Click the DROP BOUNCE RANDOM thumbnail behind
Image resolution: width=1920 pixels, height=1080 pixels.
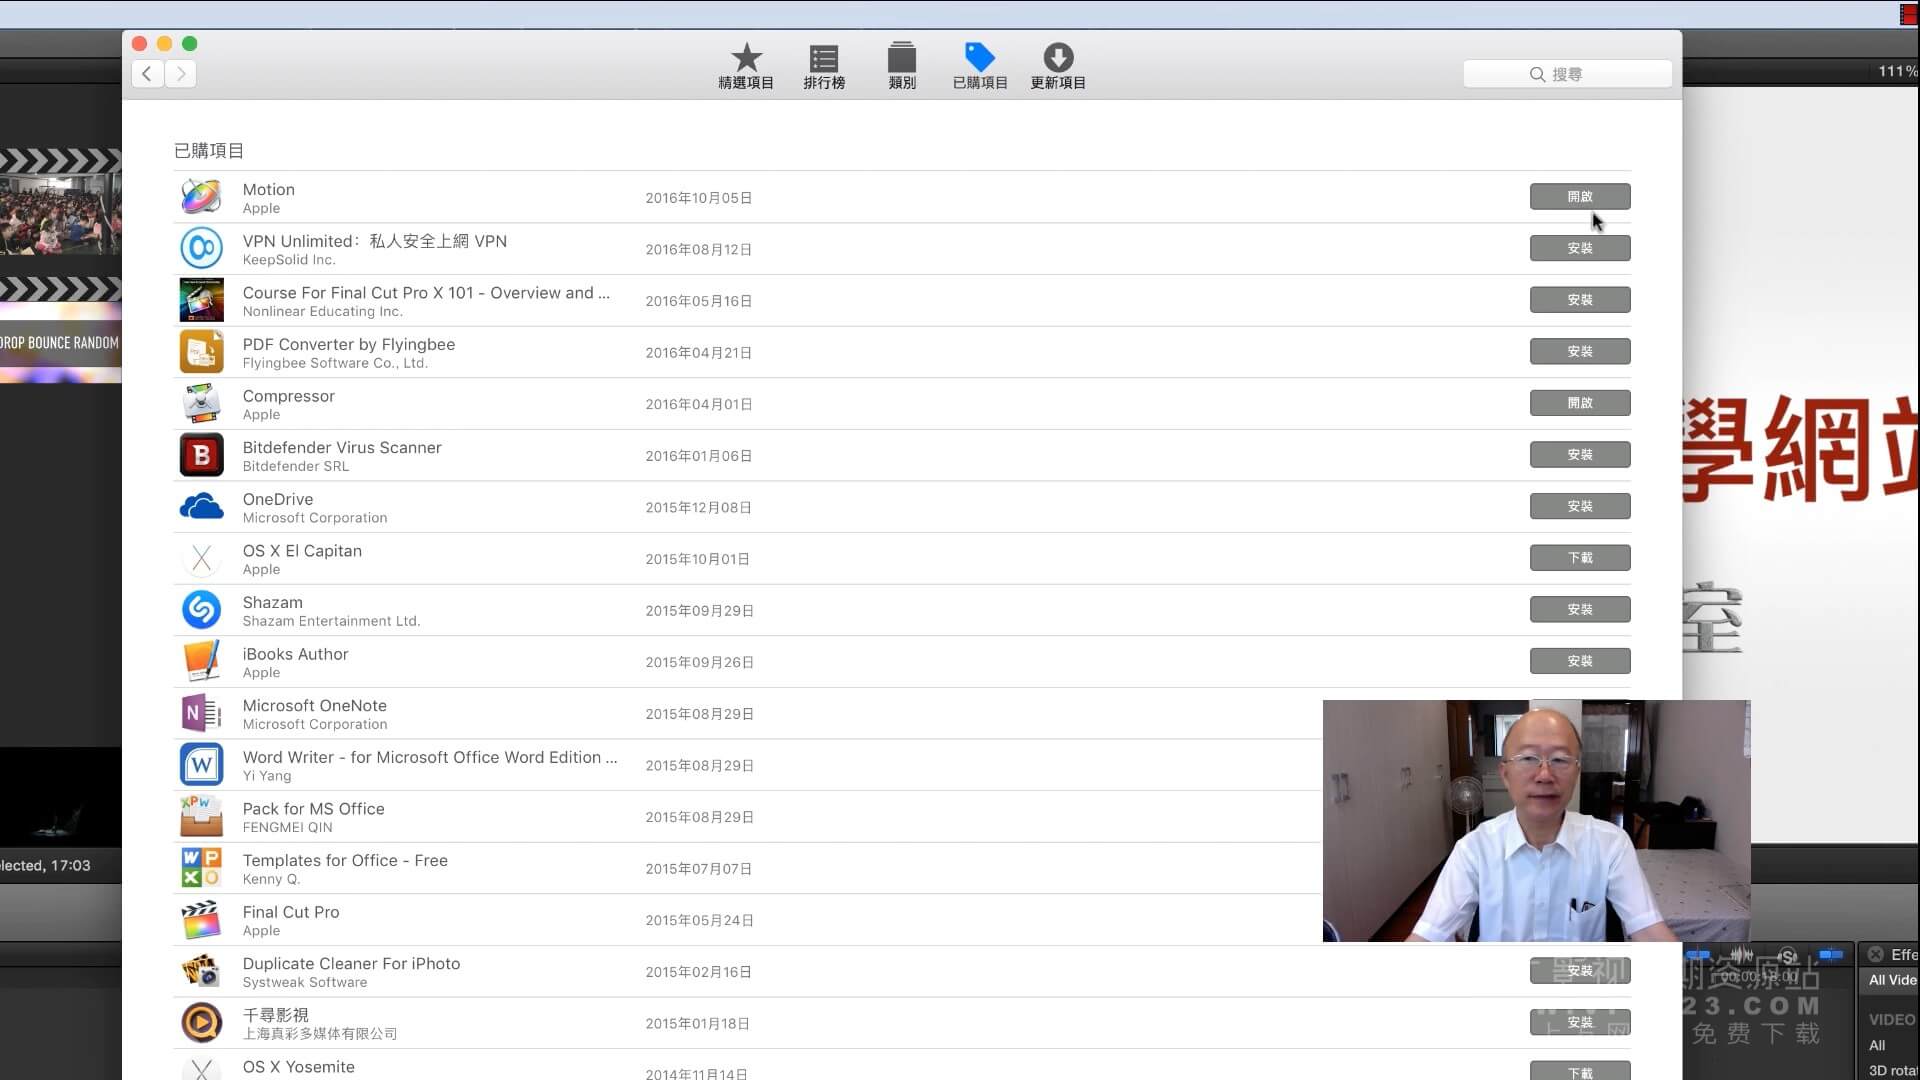60,342
